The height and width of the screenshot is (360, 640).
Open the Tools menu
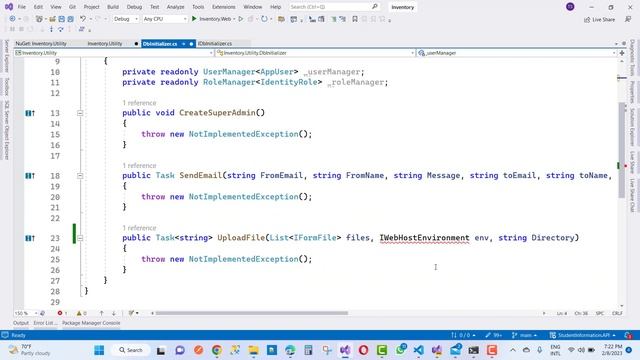tap(198, 7)
